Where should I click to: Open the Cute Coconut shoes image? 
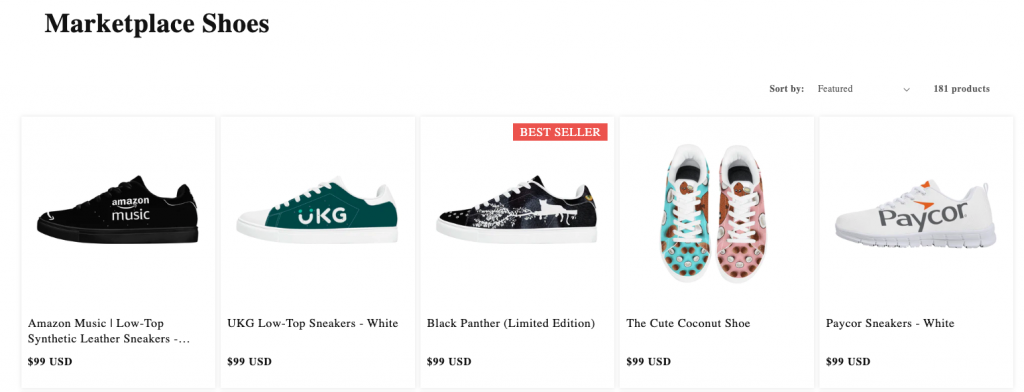(716, 212)
